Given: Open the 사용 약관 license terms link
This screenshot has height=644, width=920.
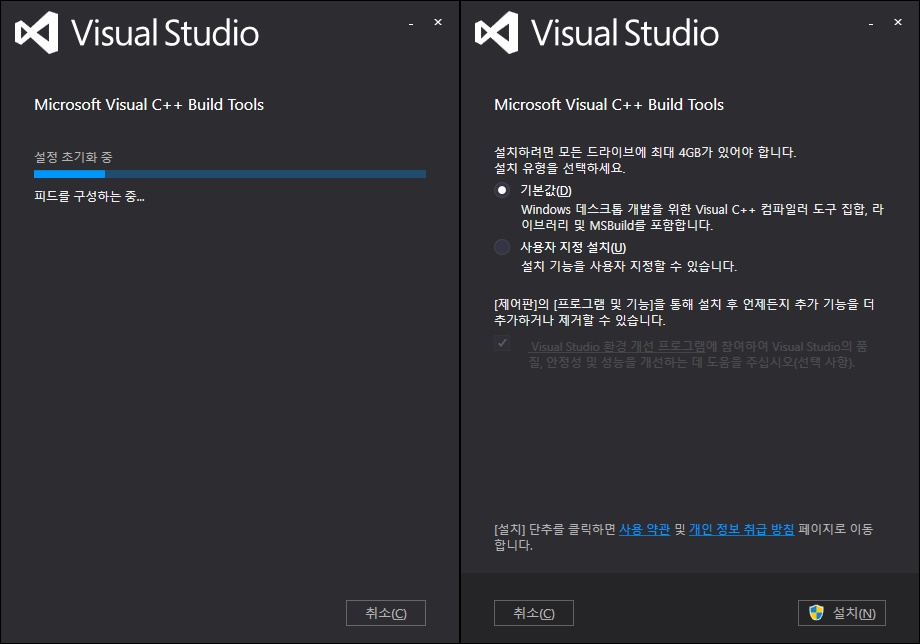Looking at the screenshot, I should pos(644,529).
